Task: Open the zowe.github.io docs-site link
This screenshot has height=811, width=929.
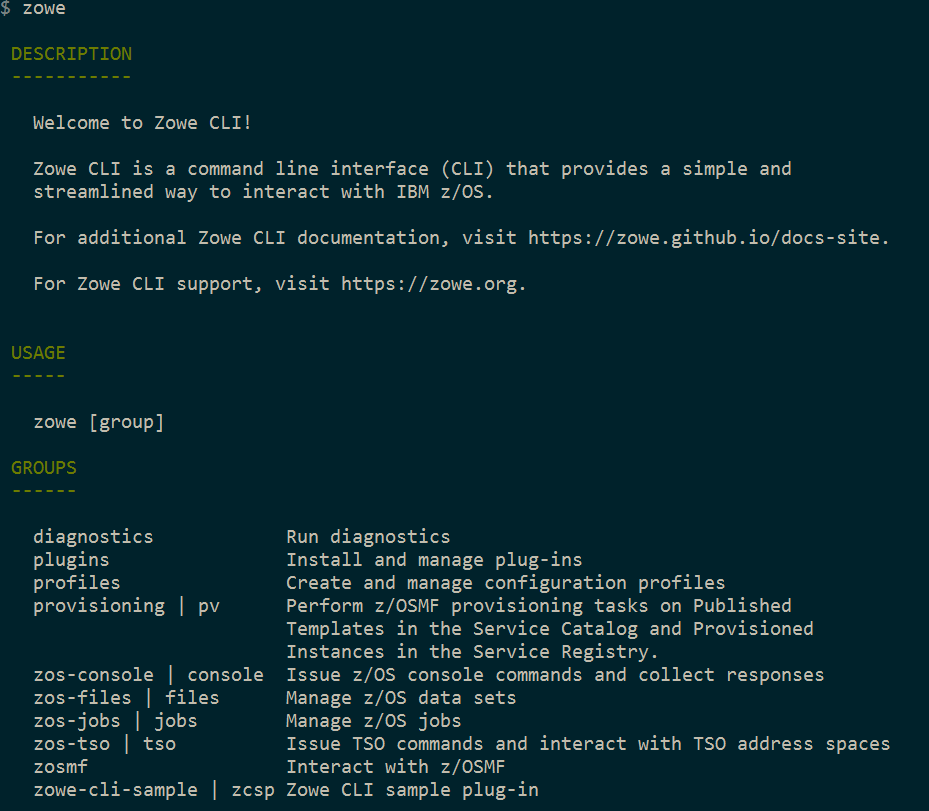Action: [x=708, y=238]
